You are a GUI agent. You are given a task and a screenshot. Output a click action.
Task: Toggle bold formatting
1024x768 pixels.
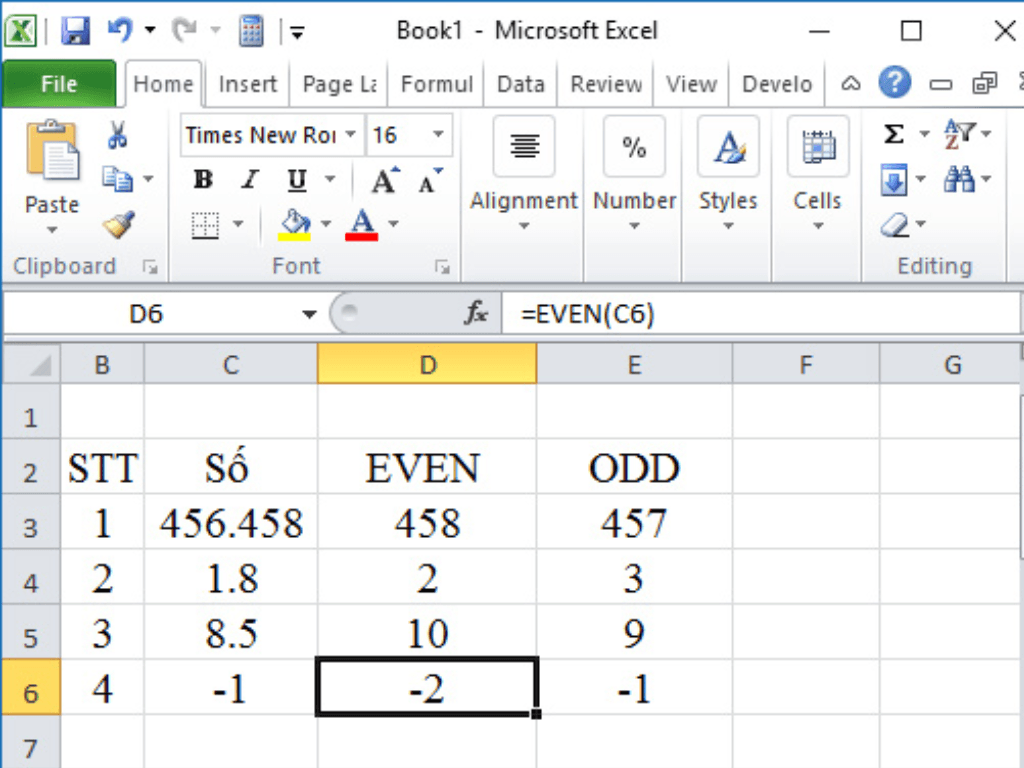(202, 180)
